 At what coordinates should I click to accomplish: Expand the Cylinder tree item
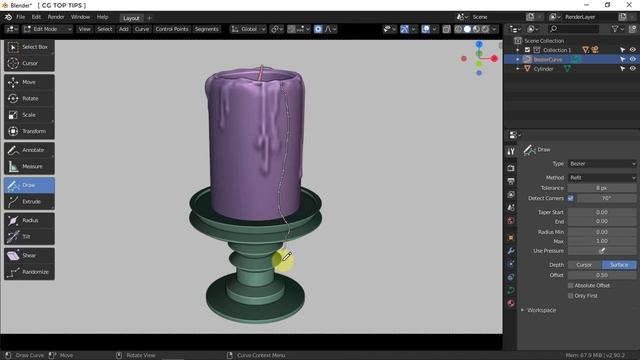click(x=518, y=69)
